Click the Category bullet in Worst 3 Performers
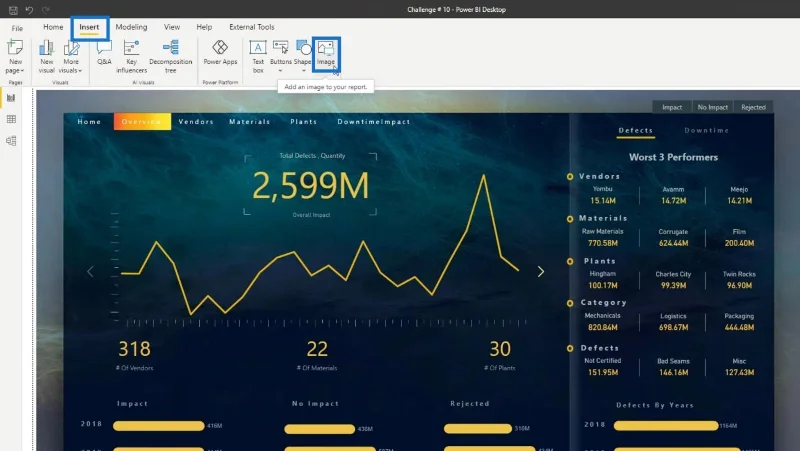800x451 pixels. click(x=570, y=303)
